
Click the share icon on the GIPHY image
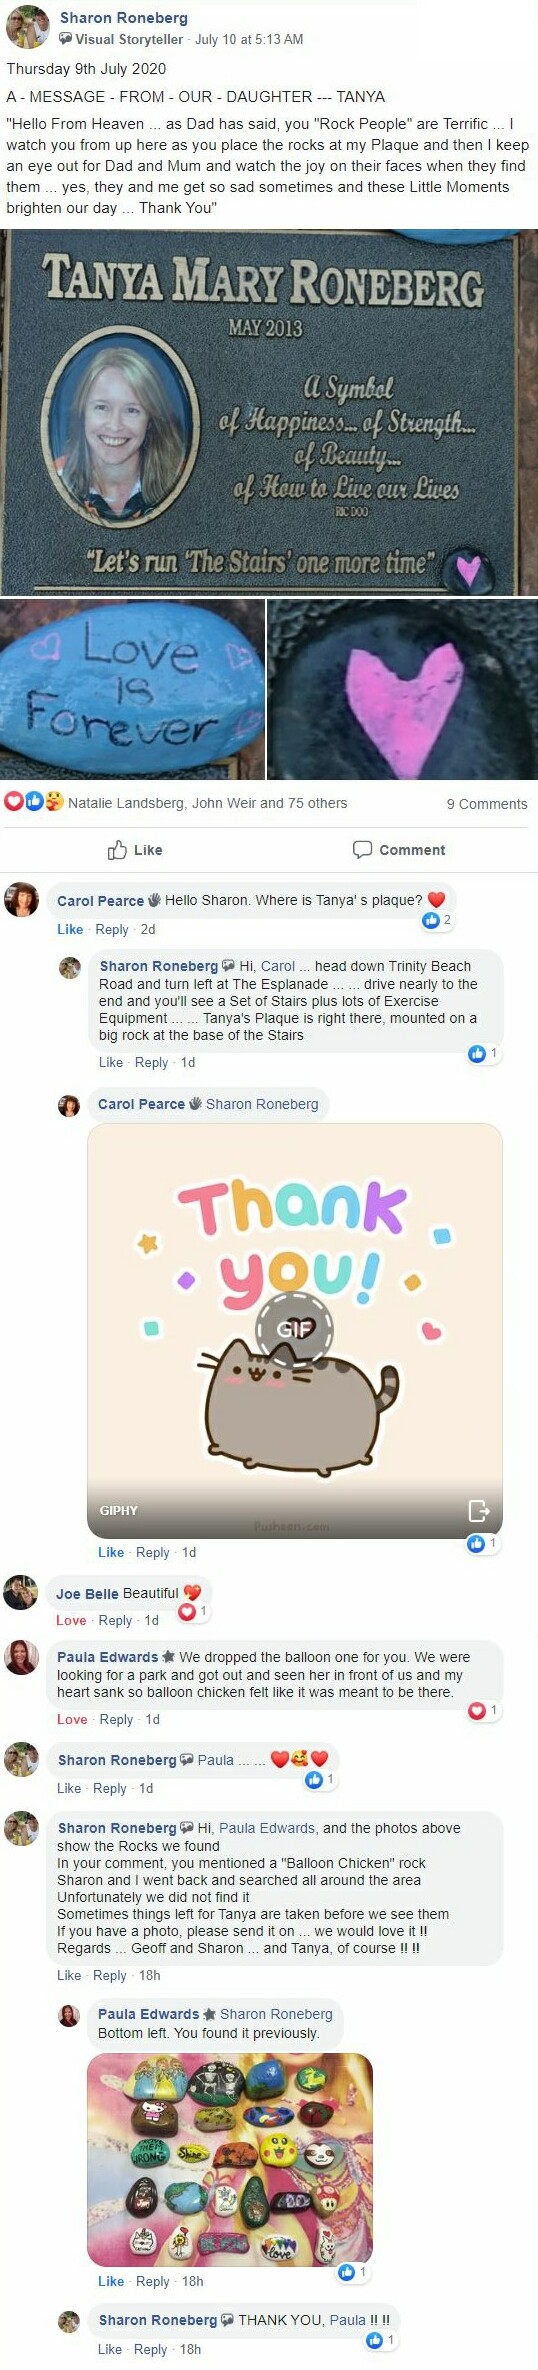tap(478, 1510)
